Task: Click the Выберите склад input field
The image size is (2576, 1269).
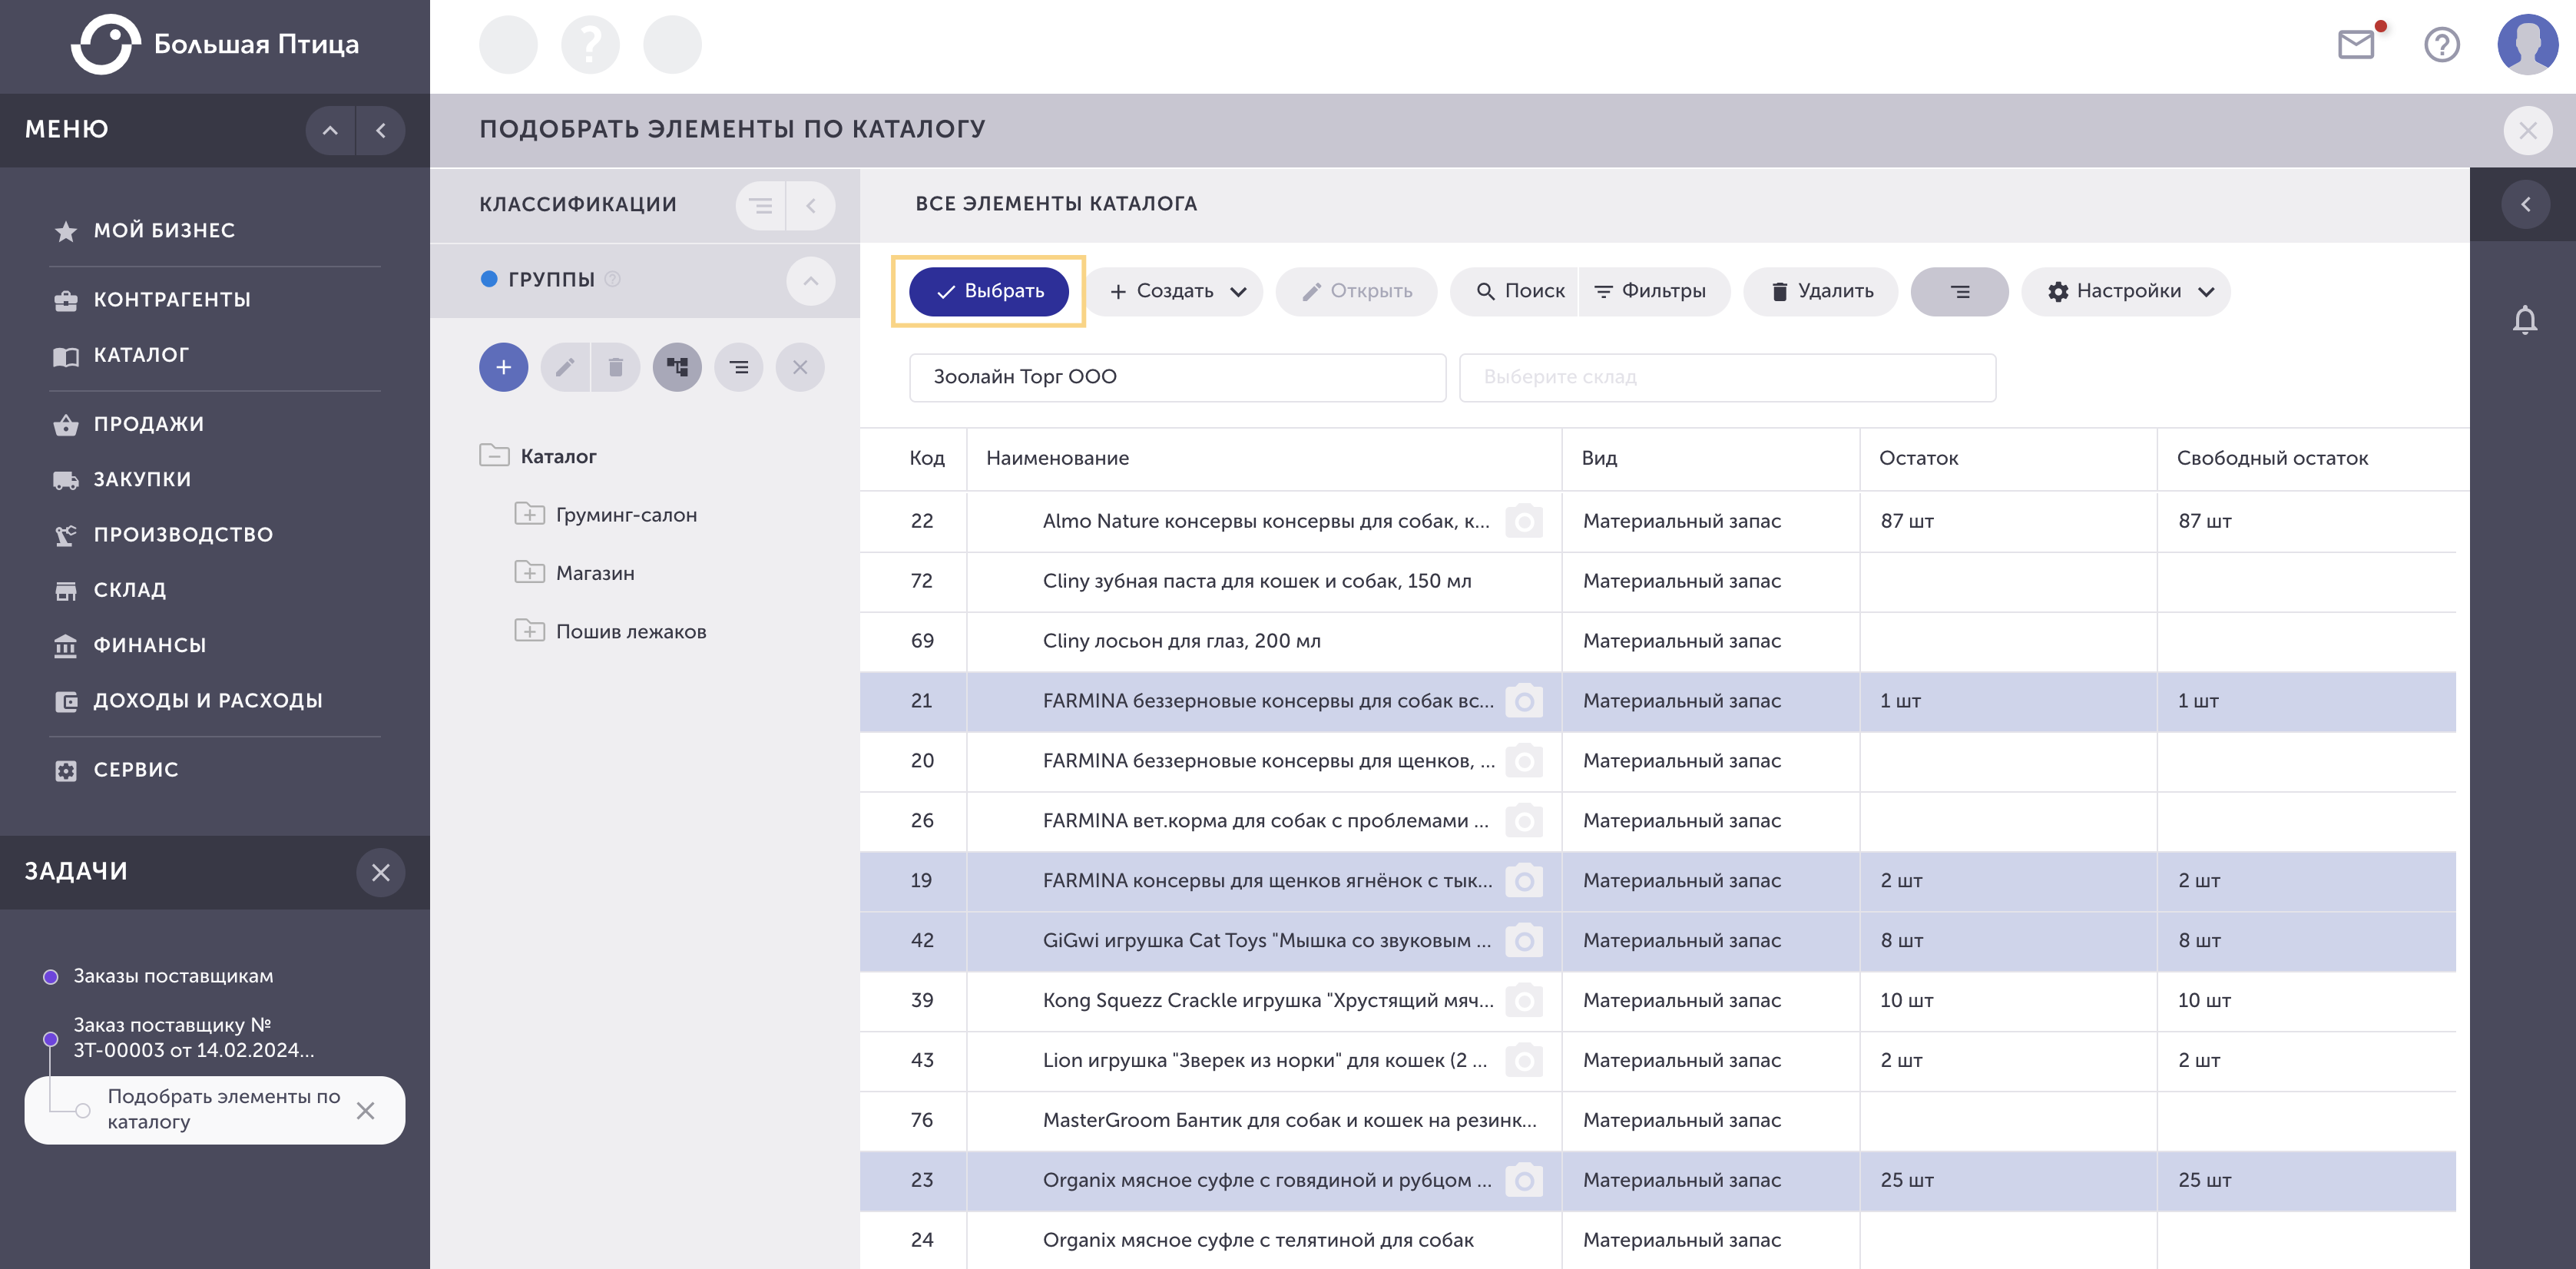Action: pos(1727,377)
